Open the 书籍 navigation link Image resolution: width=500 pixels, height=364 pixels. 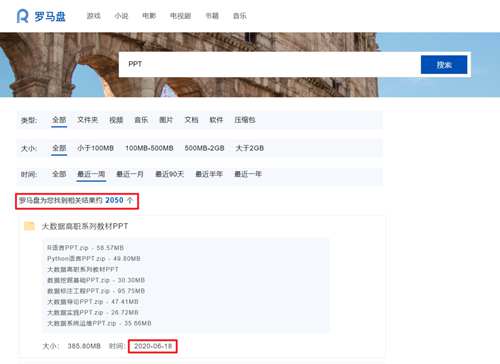(212, 16)
